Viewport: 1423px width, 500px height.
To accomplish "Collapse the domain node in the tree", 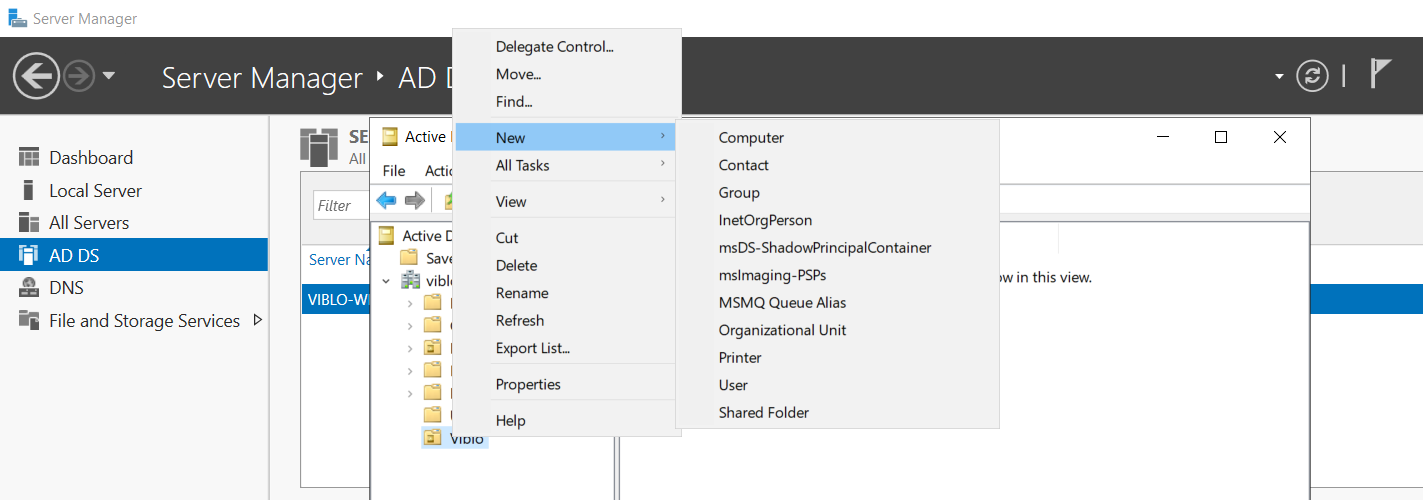I will pos(387,281).
